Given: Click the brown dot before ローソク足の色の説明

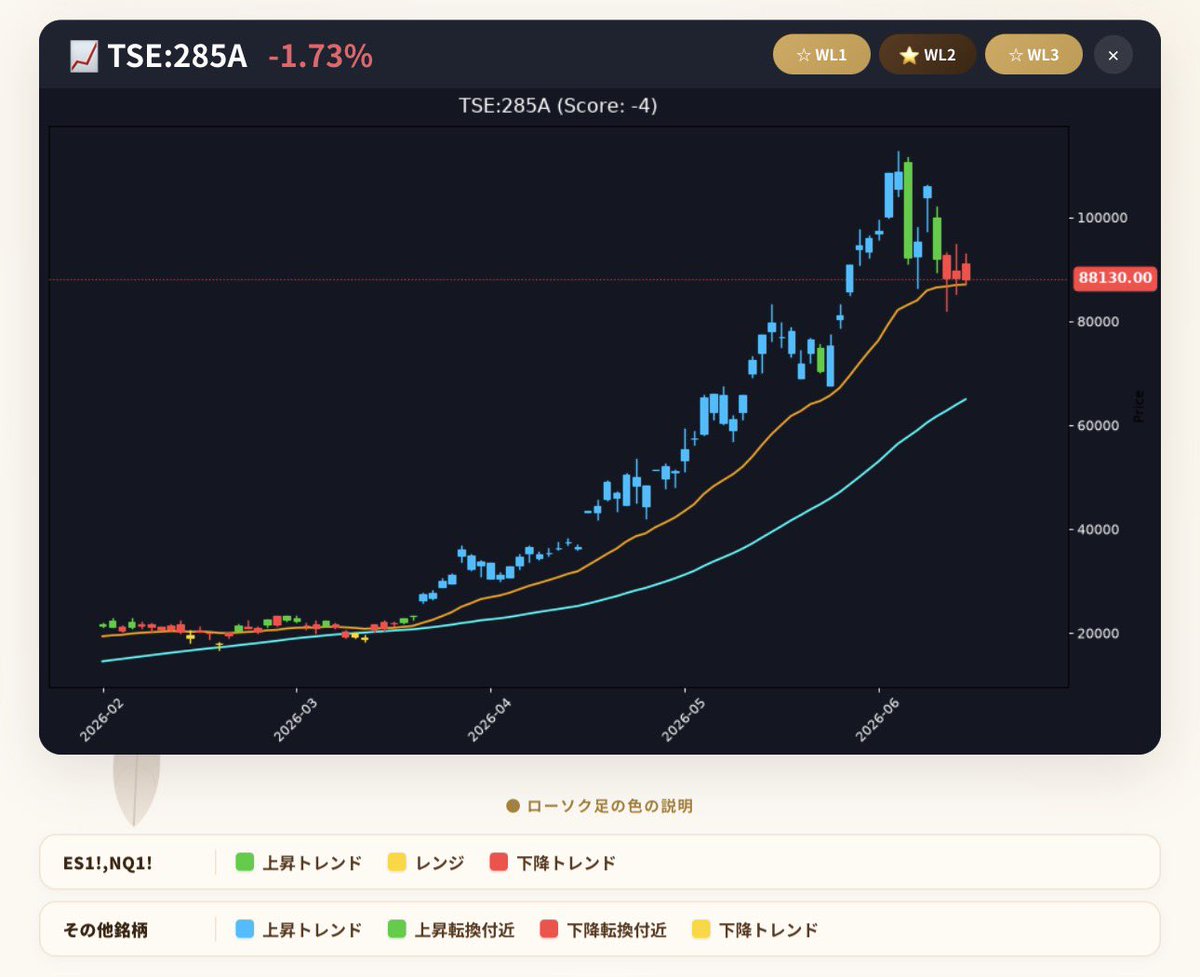Looking at the screenshot, I should (513, 806).
